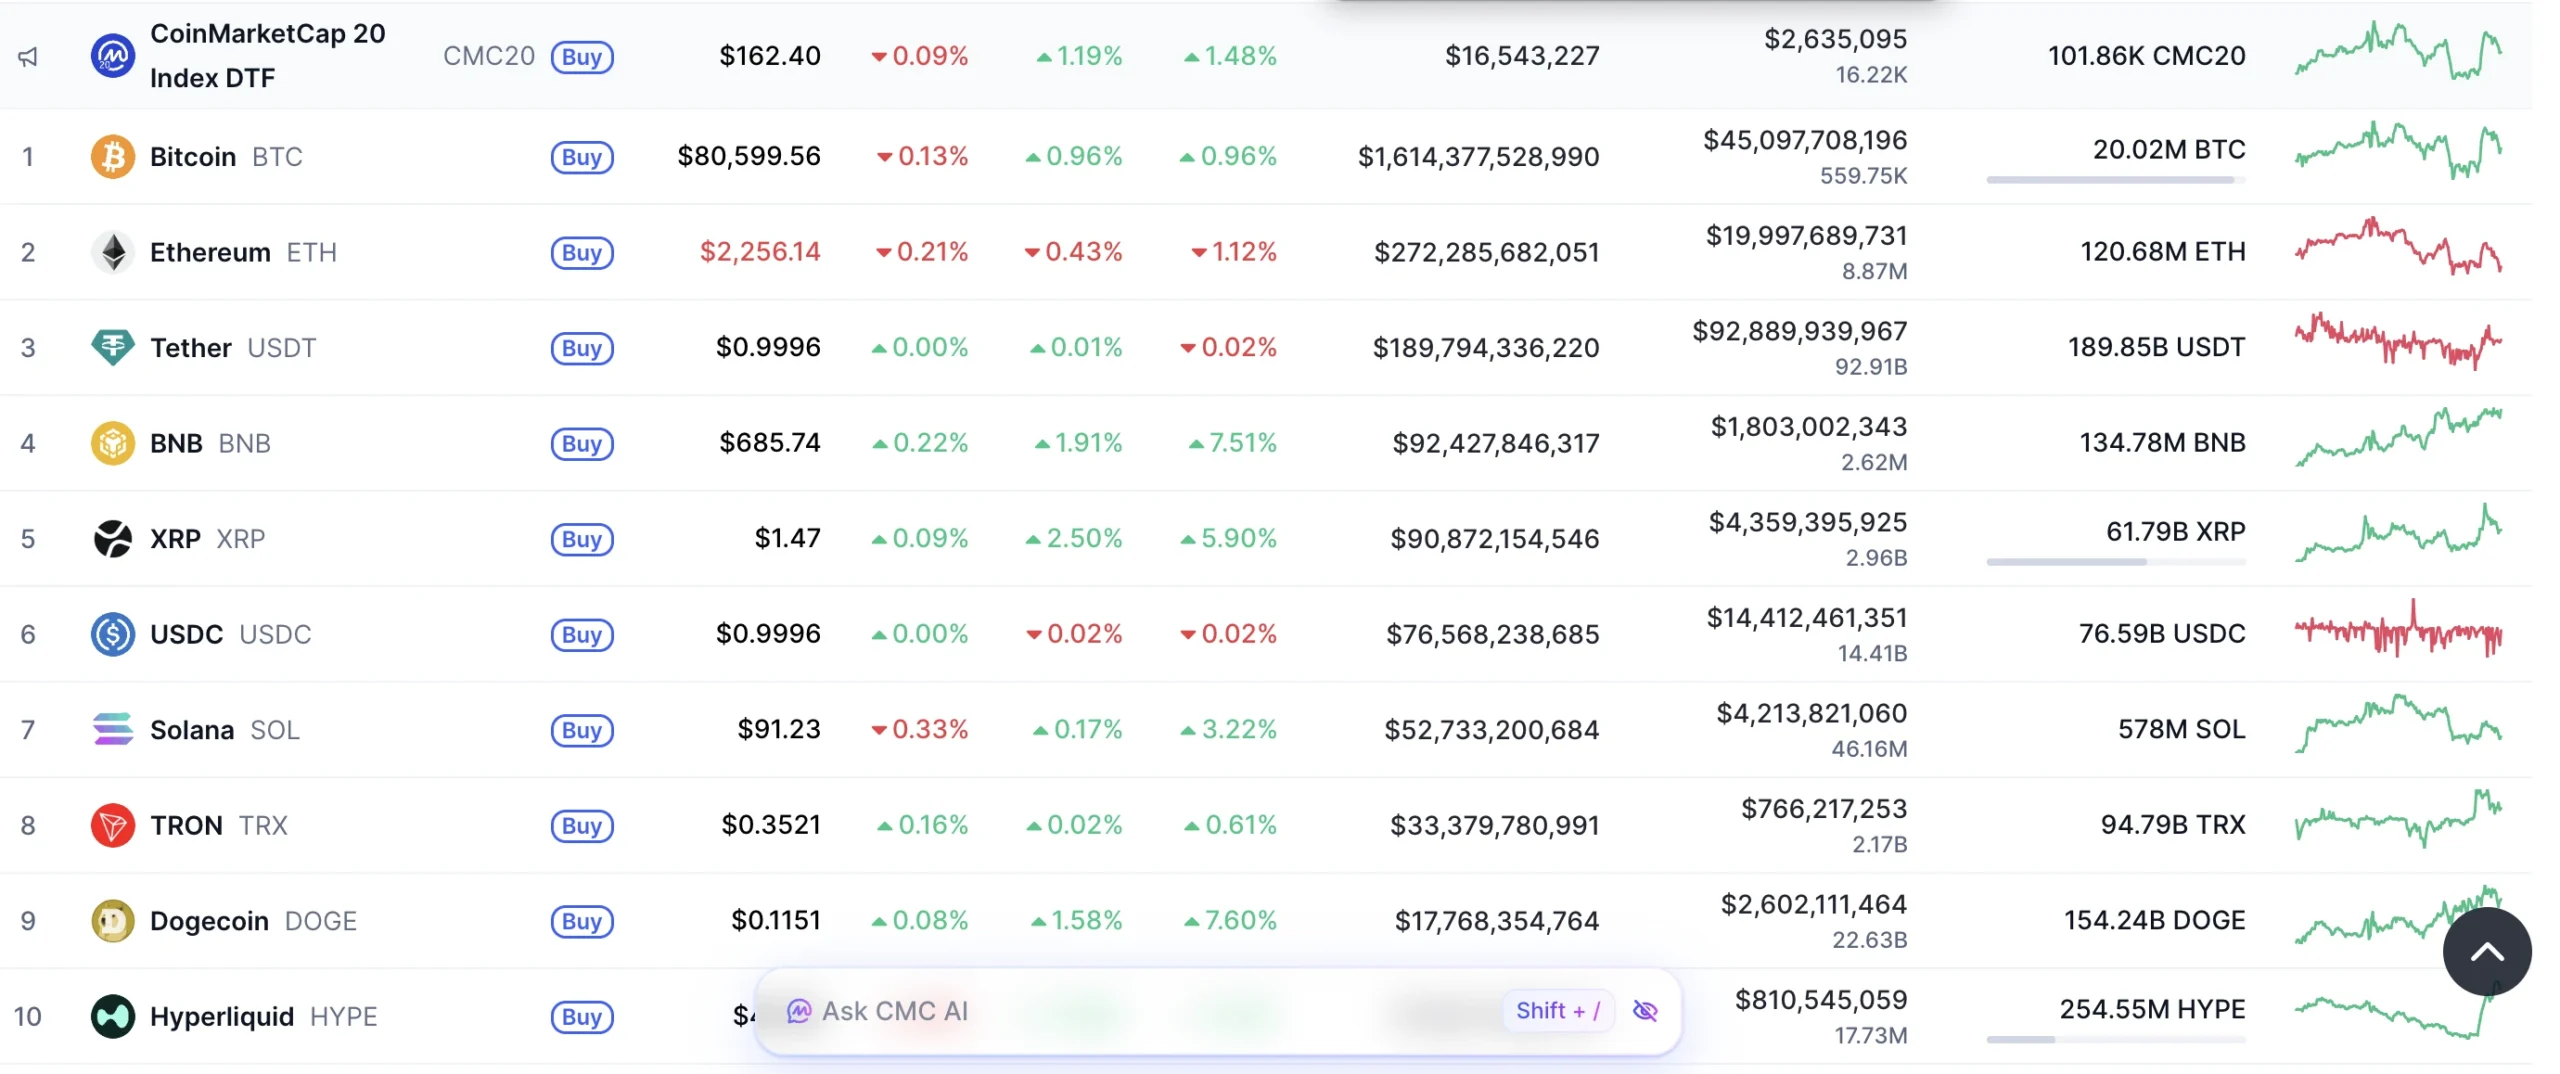Click the scroll-to-top arrow button

tap(2487, 952)
